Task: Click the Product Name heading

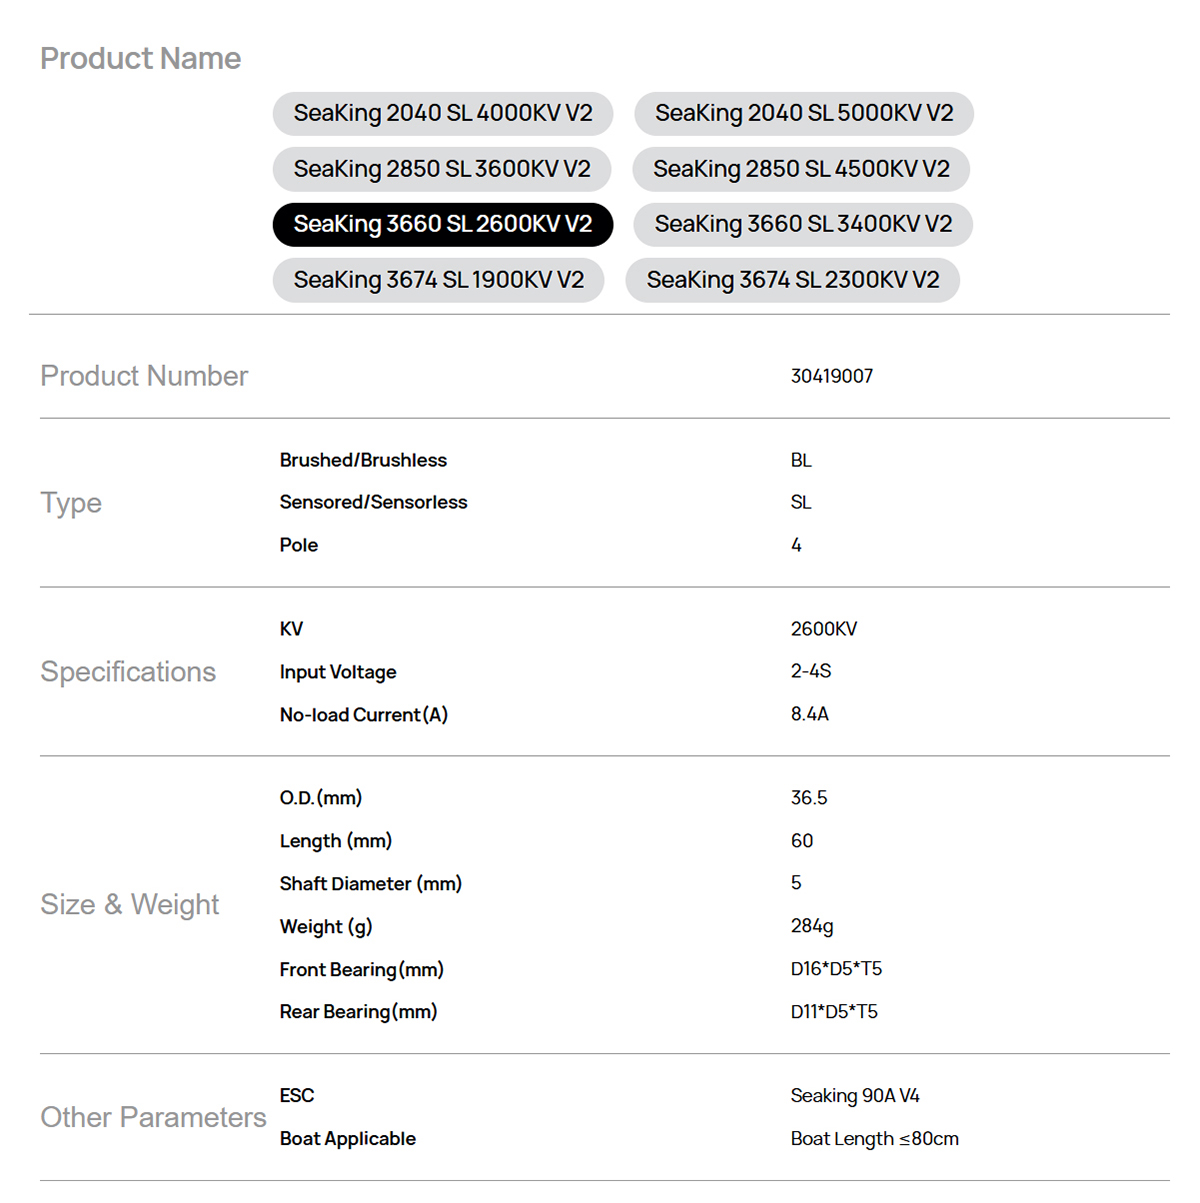Action: point(140,59)
